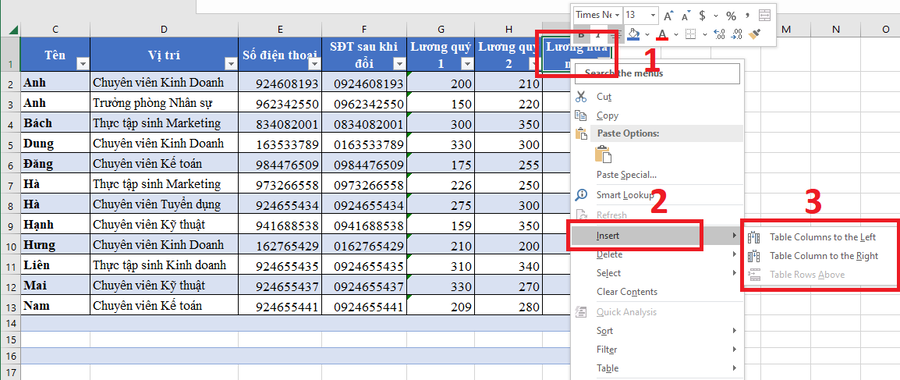This screenshot has height=380, width=900.
Task: Select row 13 header
Action: (10, 306)
